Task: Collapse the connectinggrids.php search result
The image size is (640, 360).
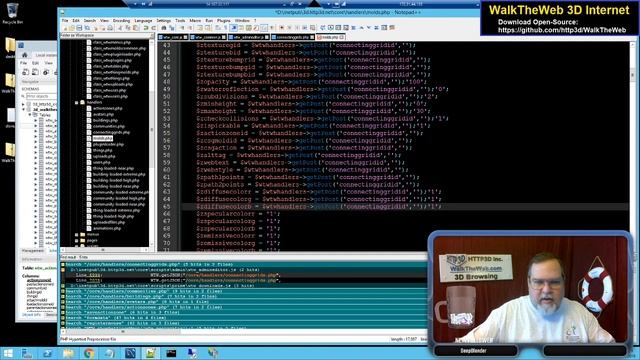Action: pyautogui.click(x=63, y=264)
